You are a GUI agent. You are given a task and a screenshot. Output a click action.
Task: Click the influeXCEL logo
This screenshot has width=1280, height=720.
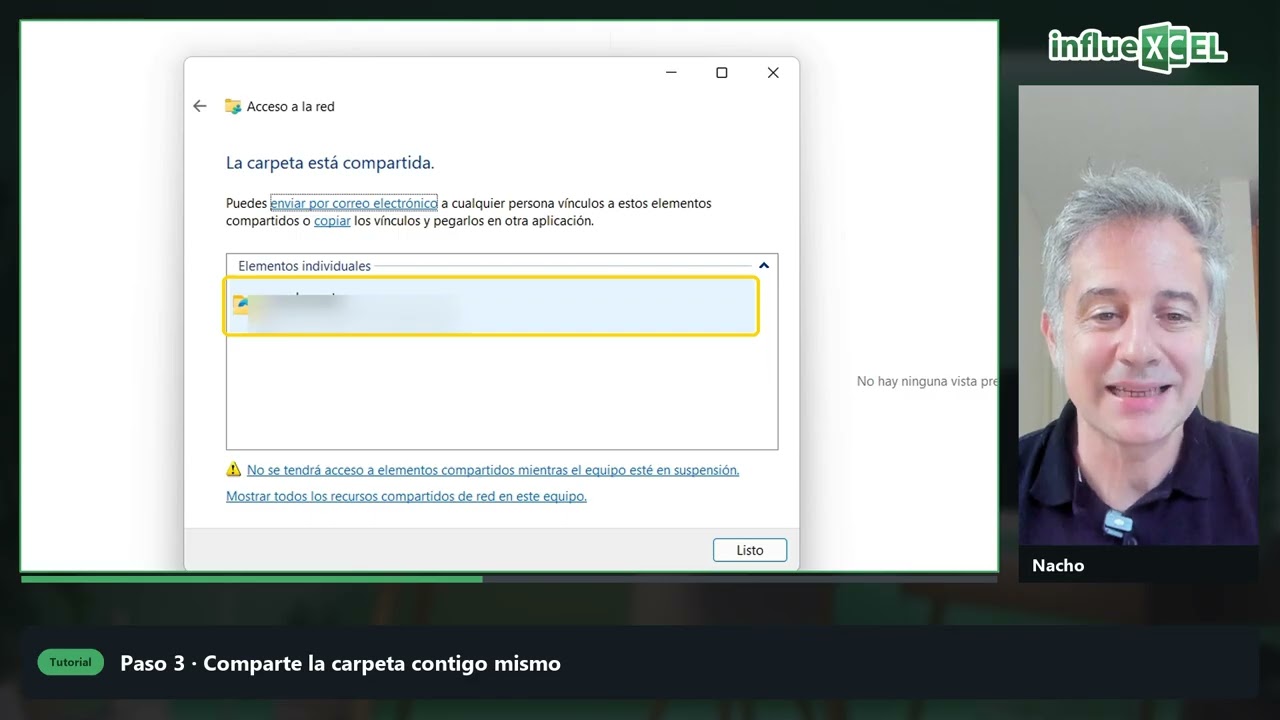[1138, 47]
